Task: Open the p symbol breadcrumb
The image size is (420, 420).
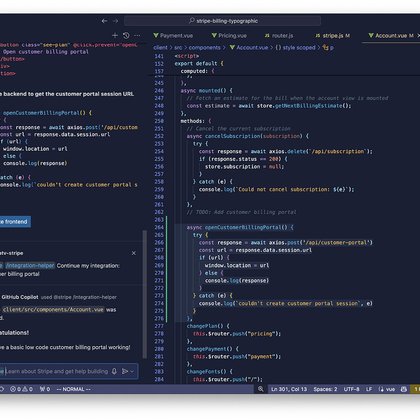Action: 328,48
